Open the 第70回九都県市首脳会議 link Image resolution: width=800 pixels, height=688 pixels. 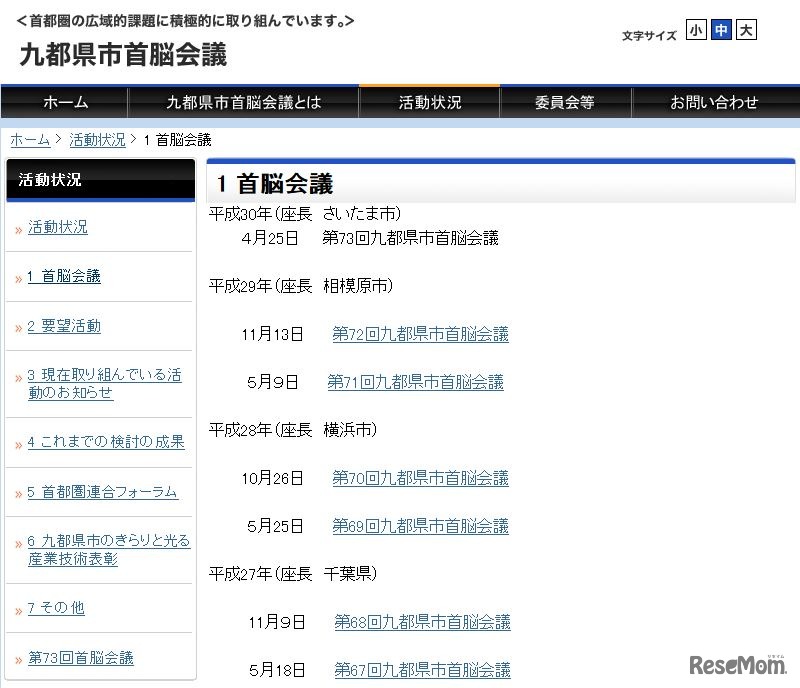(420, 478)
